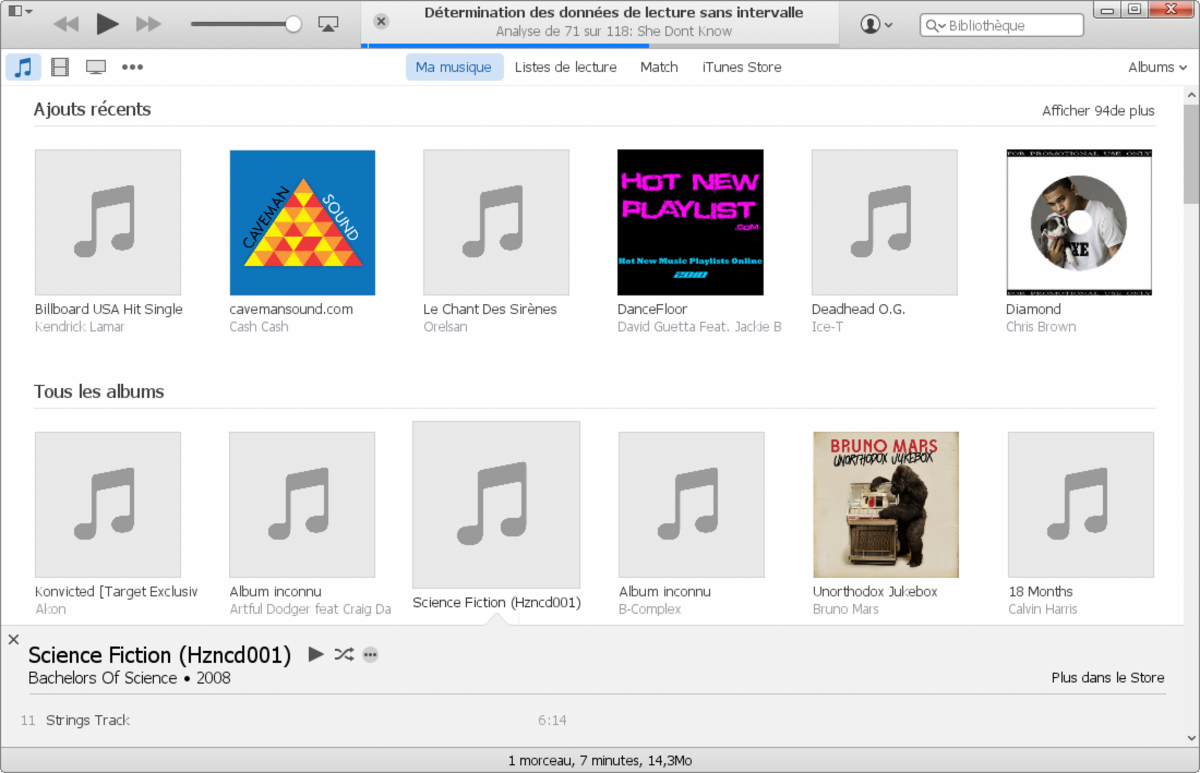
Task: Click the Next track fast-forward button
Action: click(x=149, y=24)
